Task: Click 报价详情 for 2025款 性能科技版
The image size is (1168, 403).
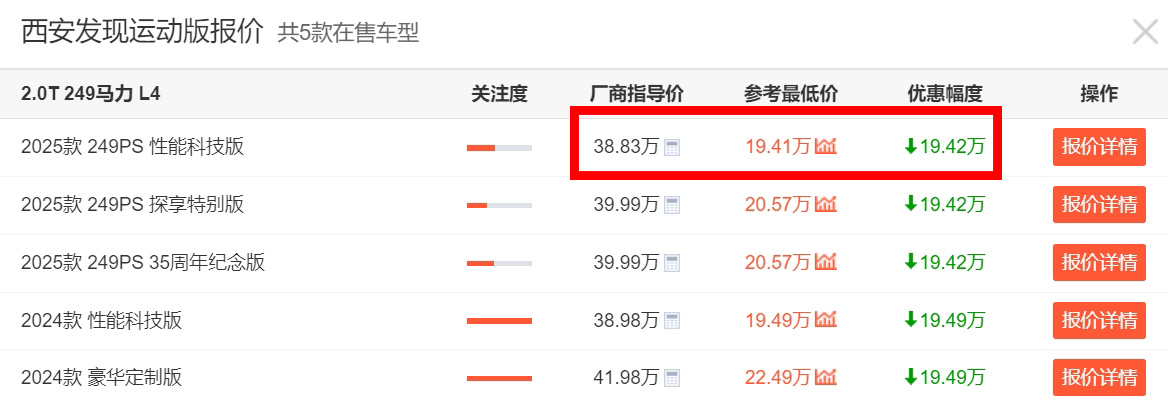Action: 1099,147
